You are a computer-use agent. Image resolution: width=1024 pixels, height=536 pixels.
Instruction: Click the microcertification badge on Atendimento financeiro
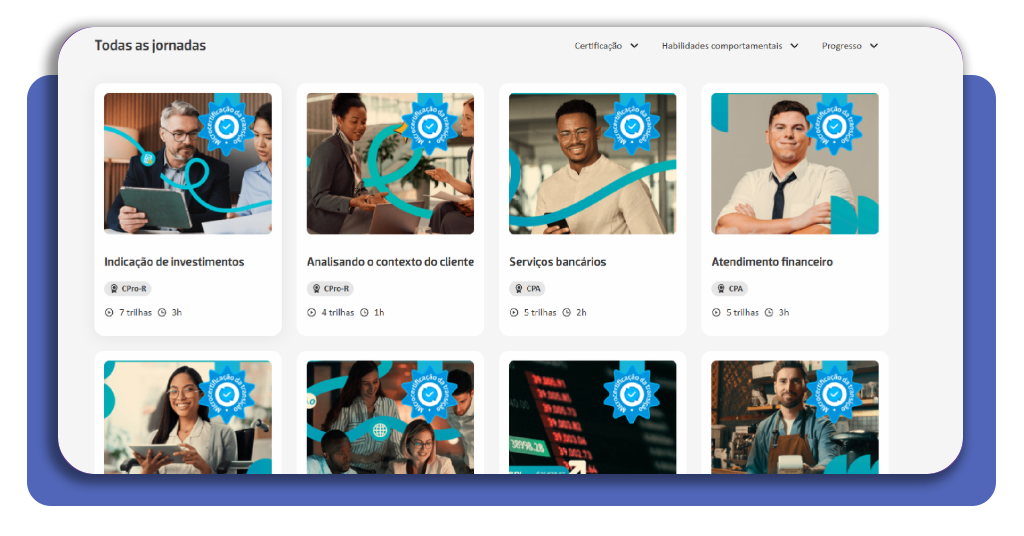pyautogui.click(x=834, y=127)
